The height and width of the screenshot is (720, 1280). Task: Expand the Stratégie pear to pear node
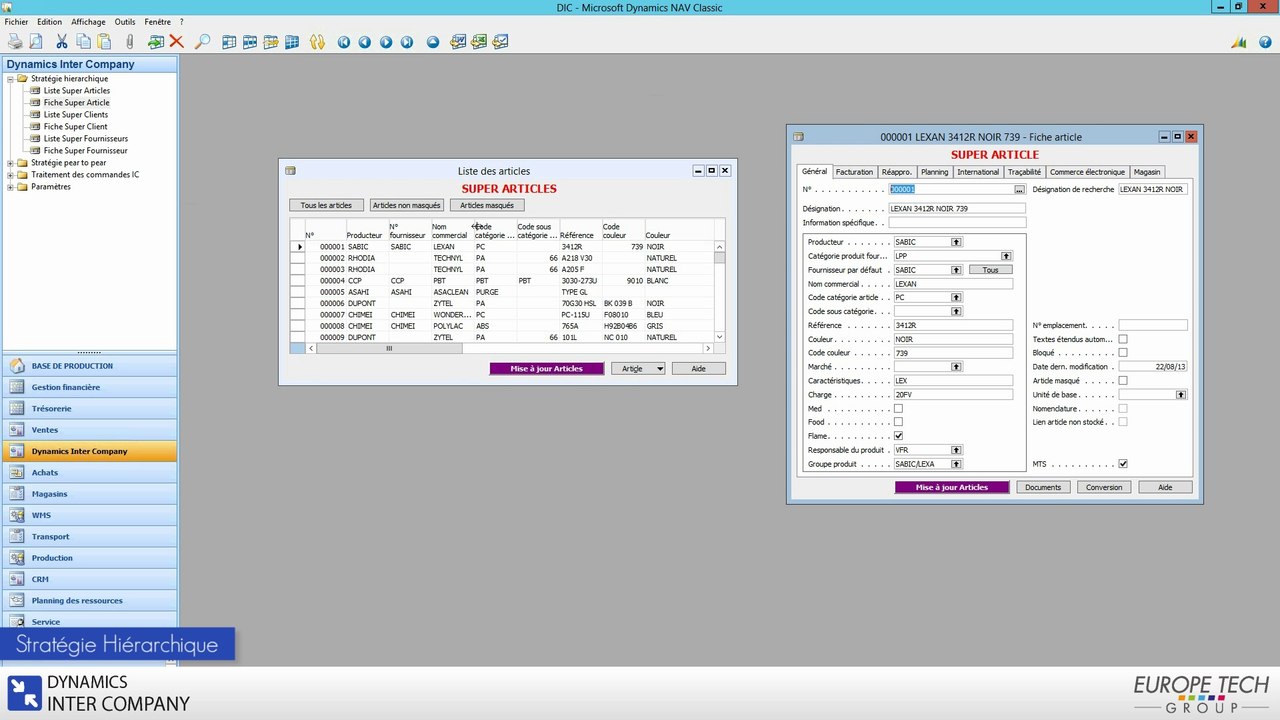point(10,163)
